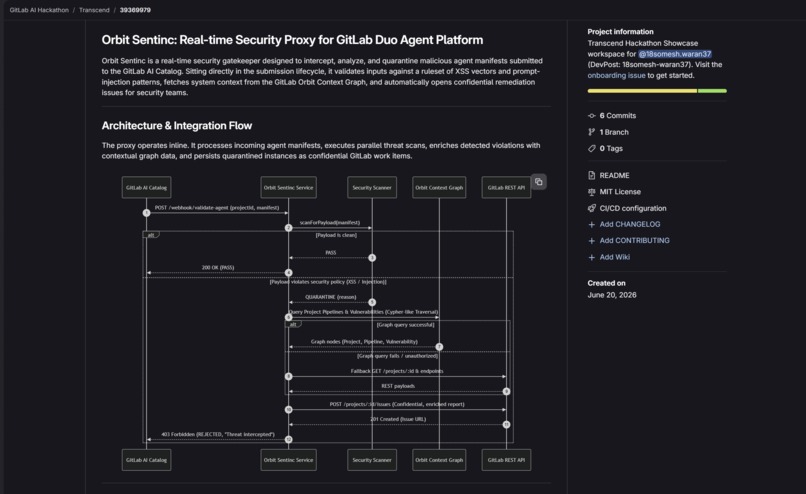Open the CI/CD configuration link
This screenshot has height=494, width=806.
(633, 208)
